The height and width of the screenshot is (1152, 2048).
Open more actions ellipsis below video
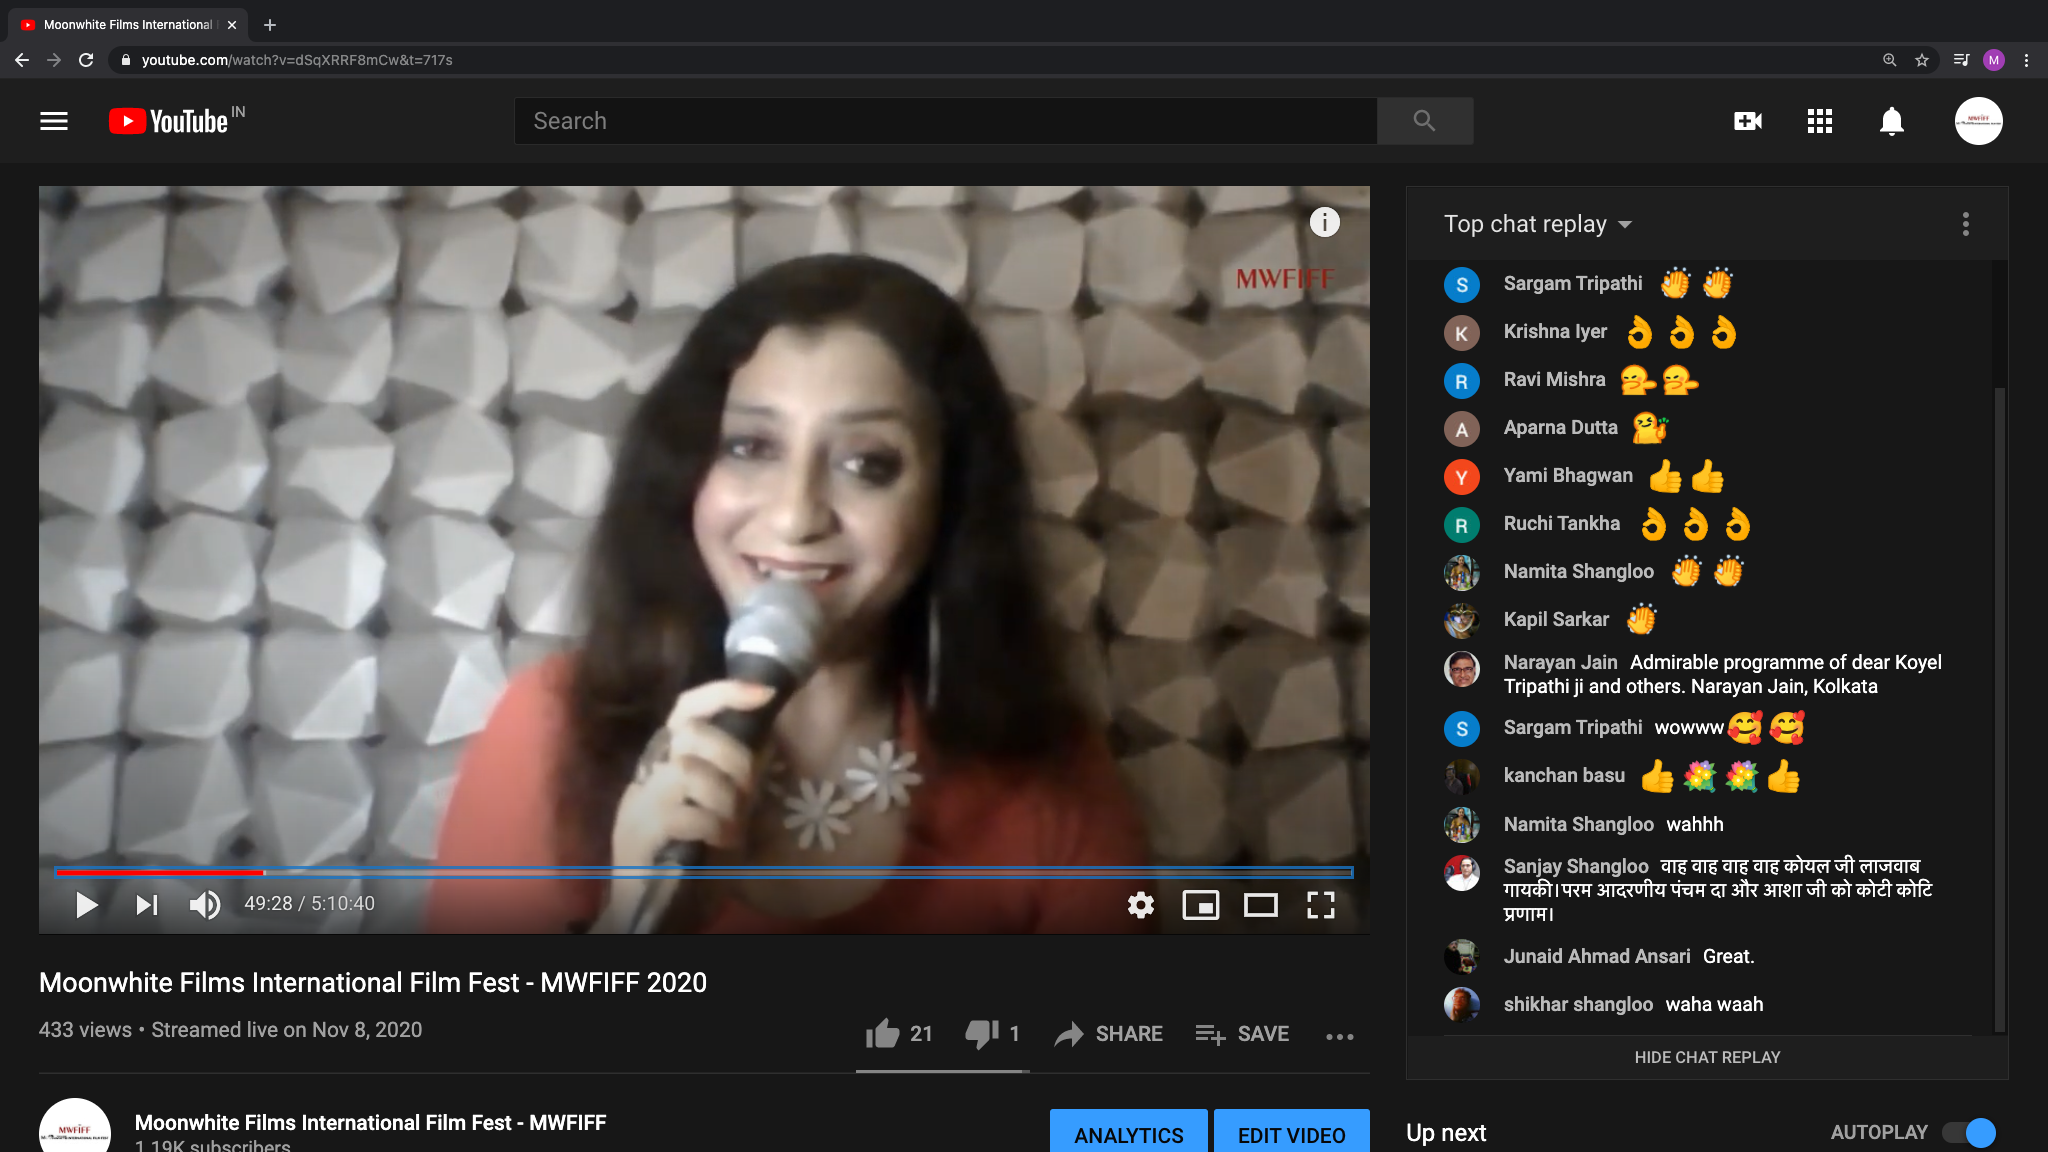(1340, 1036)
